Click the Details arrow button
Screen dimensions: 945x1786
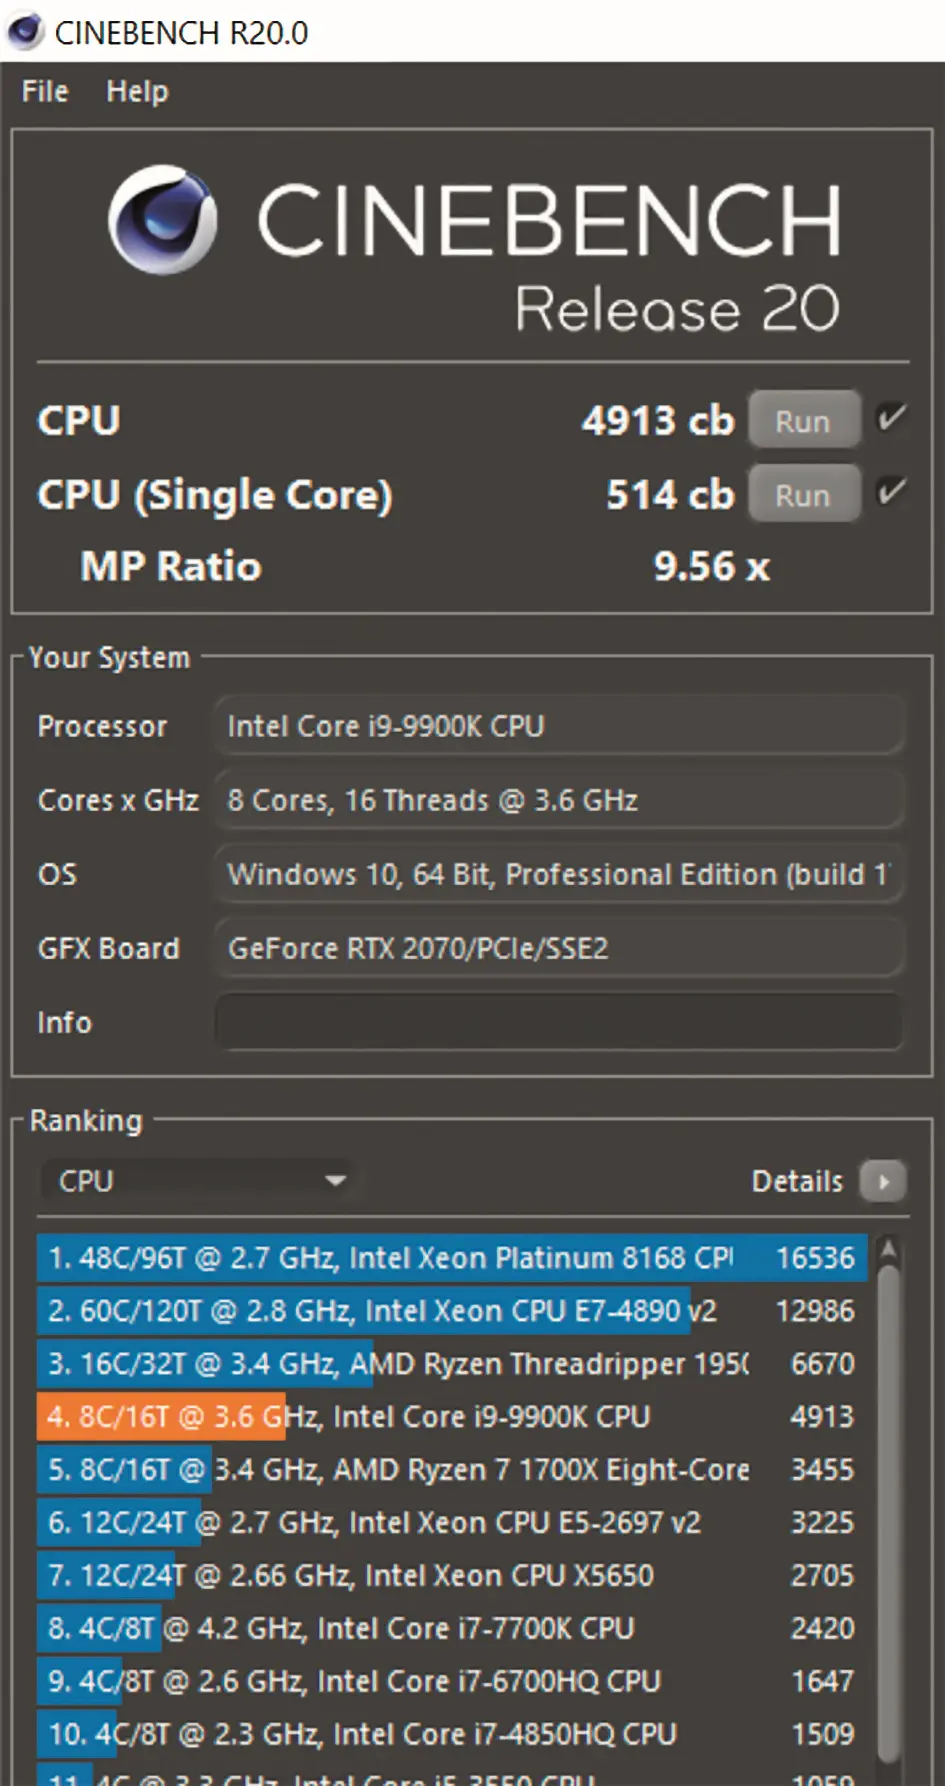(x=883, y=1181)
